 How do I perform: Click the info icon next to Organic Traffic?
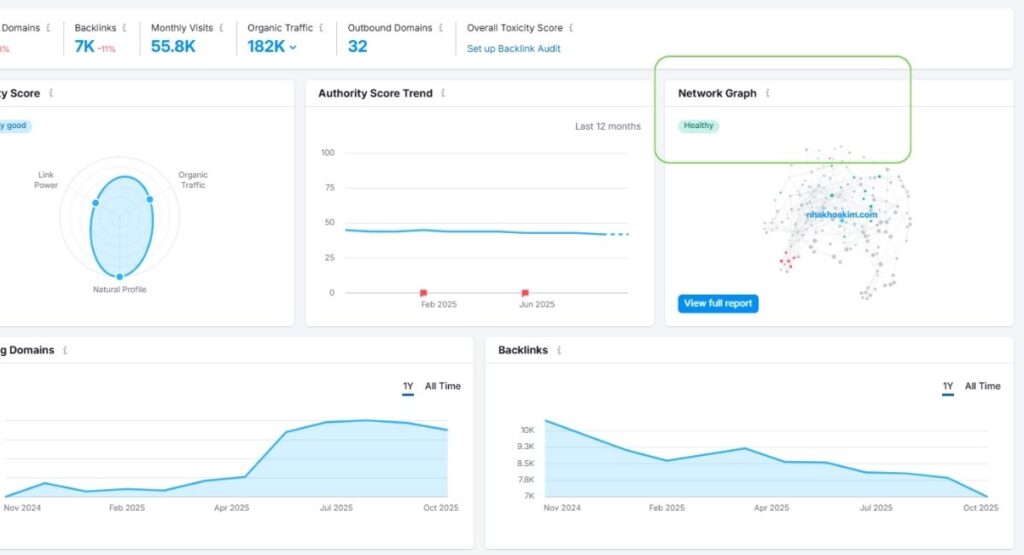322,28
